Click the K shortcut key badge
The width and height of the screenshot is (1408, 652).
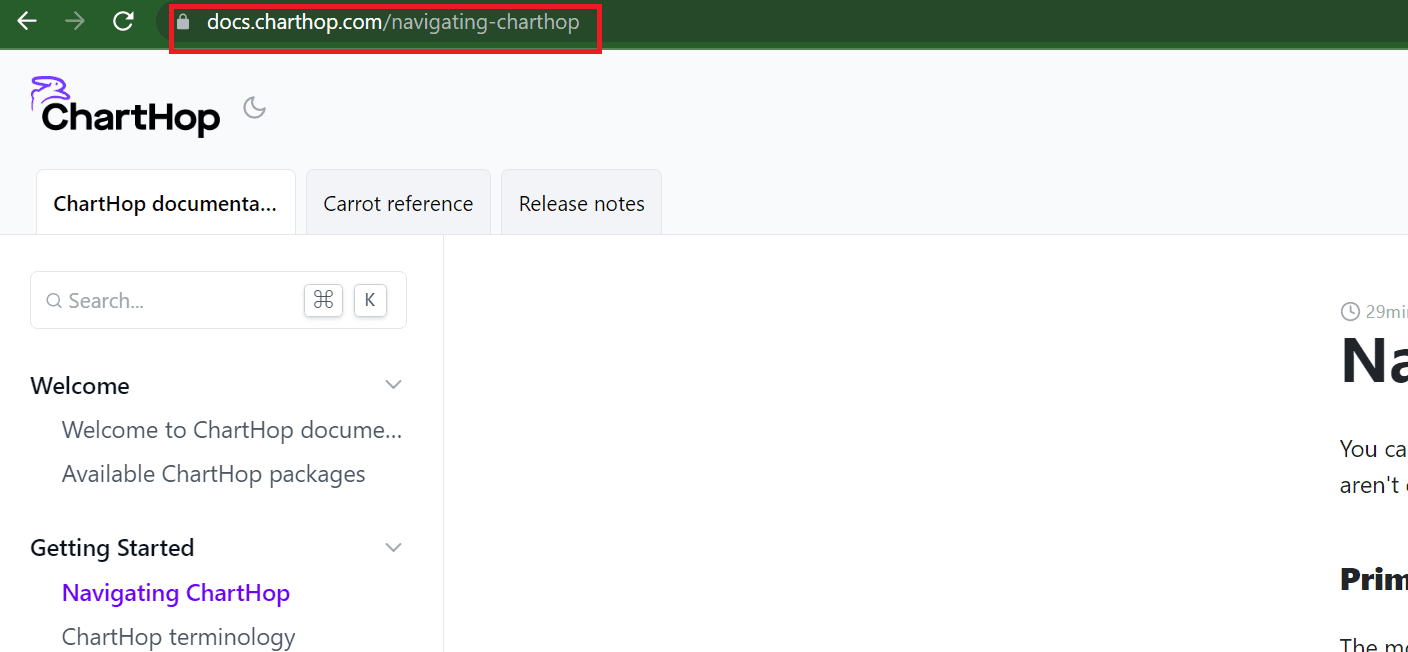click(x=370, y=300)
